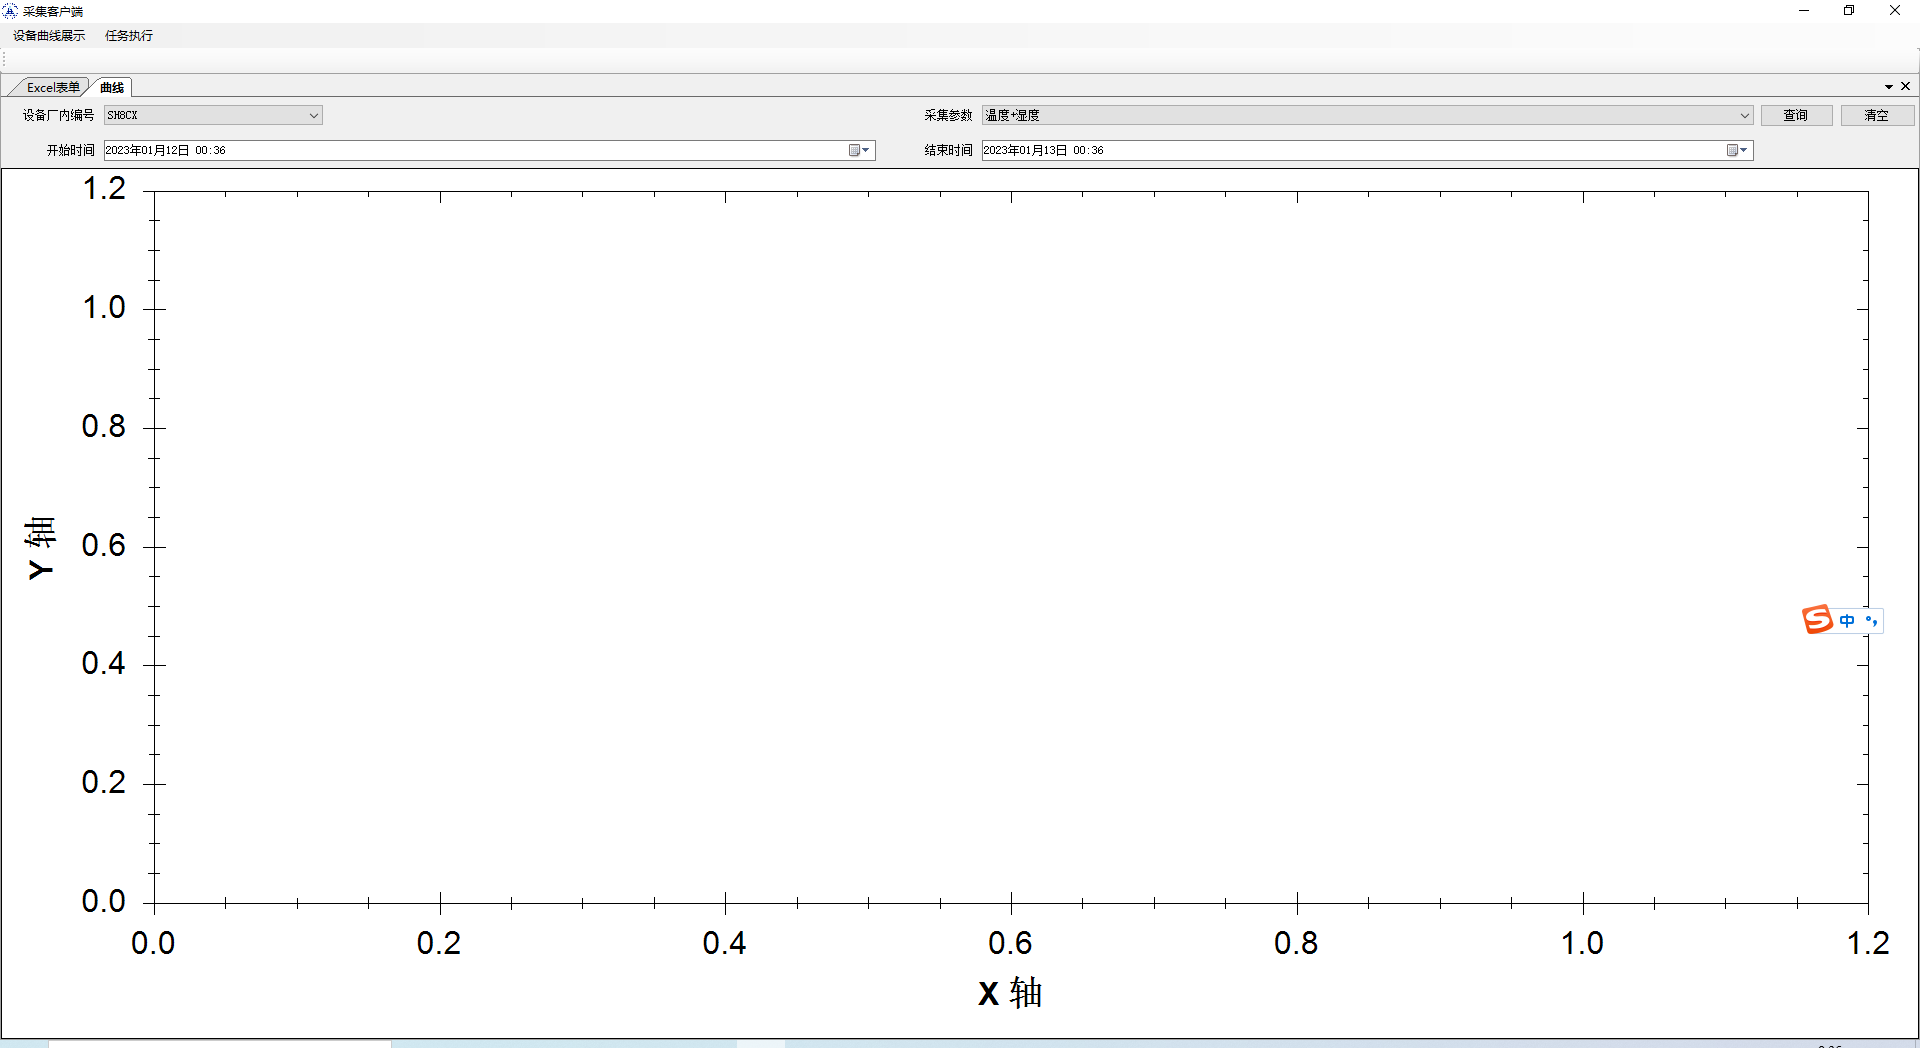Screen dimensions: 1920x1048
Task: Select the 曲线 tab
Action: (x=112, y=87)
